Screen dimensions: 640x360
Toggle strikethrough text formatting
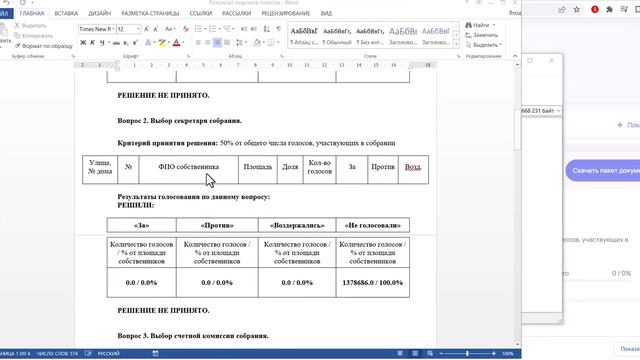coord(116,42)
